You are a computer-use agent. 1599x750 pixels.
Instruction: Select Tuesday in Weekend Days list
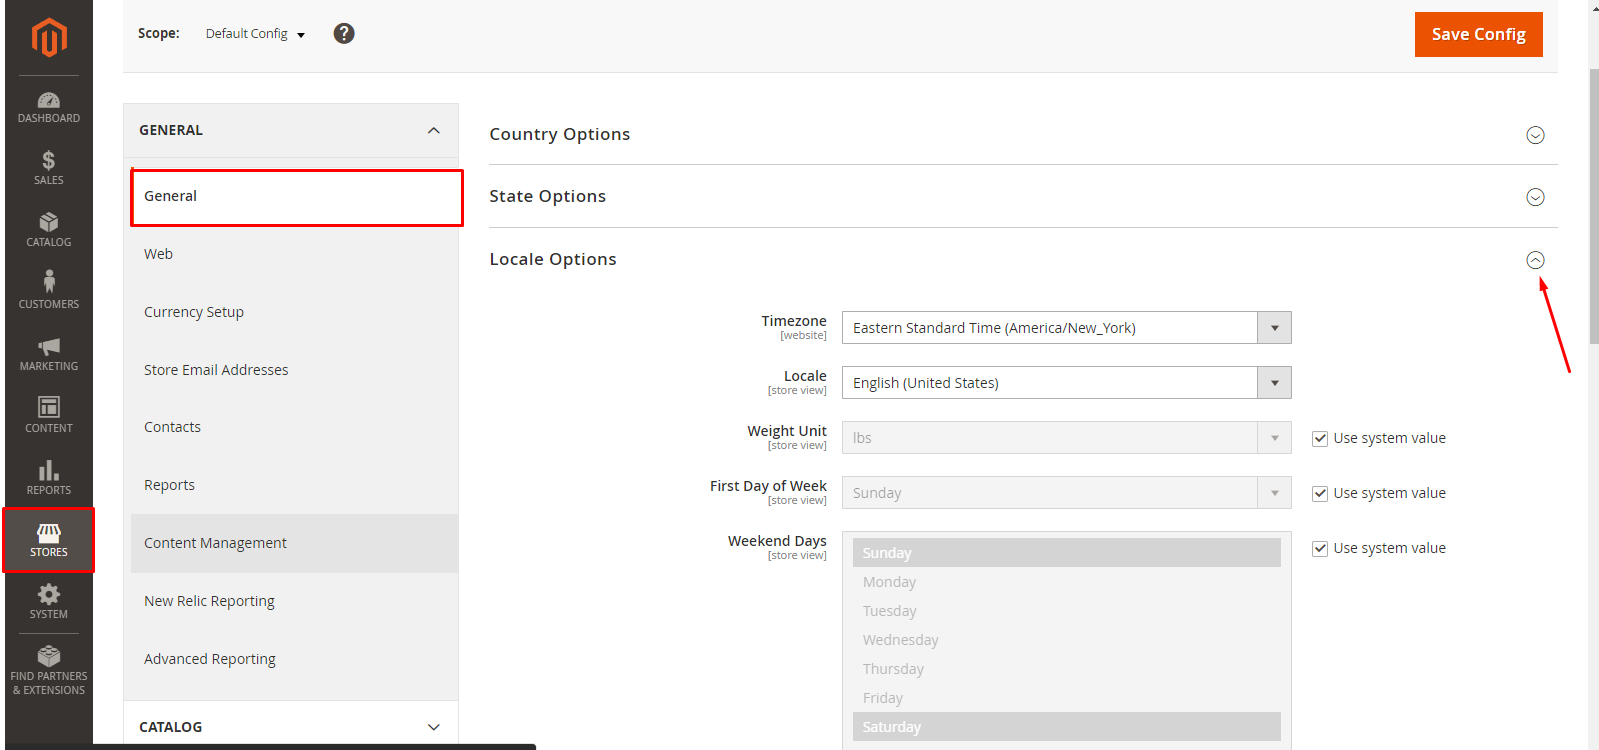pos(1067,611)
